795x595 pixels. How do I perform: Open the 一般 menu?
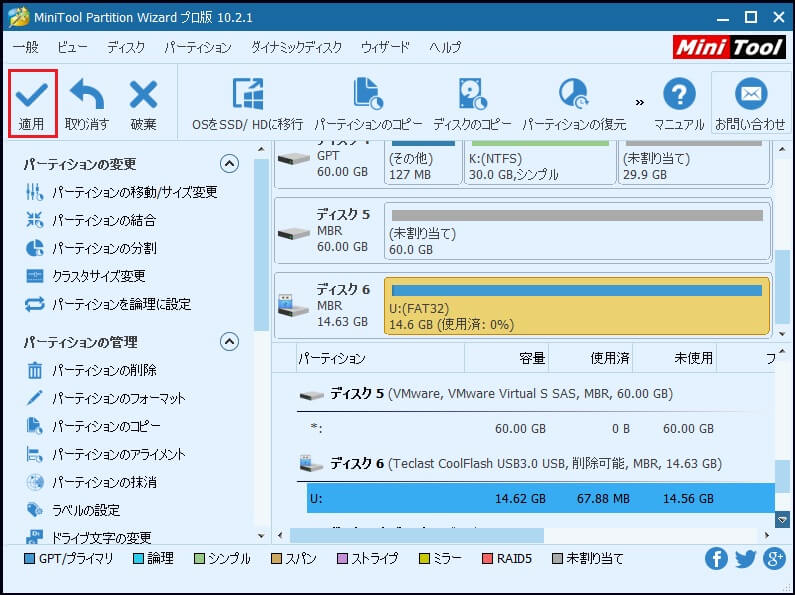(x=25, y=47)
